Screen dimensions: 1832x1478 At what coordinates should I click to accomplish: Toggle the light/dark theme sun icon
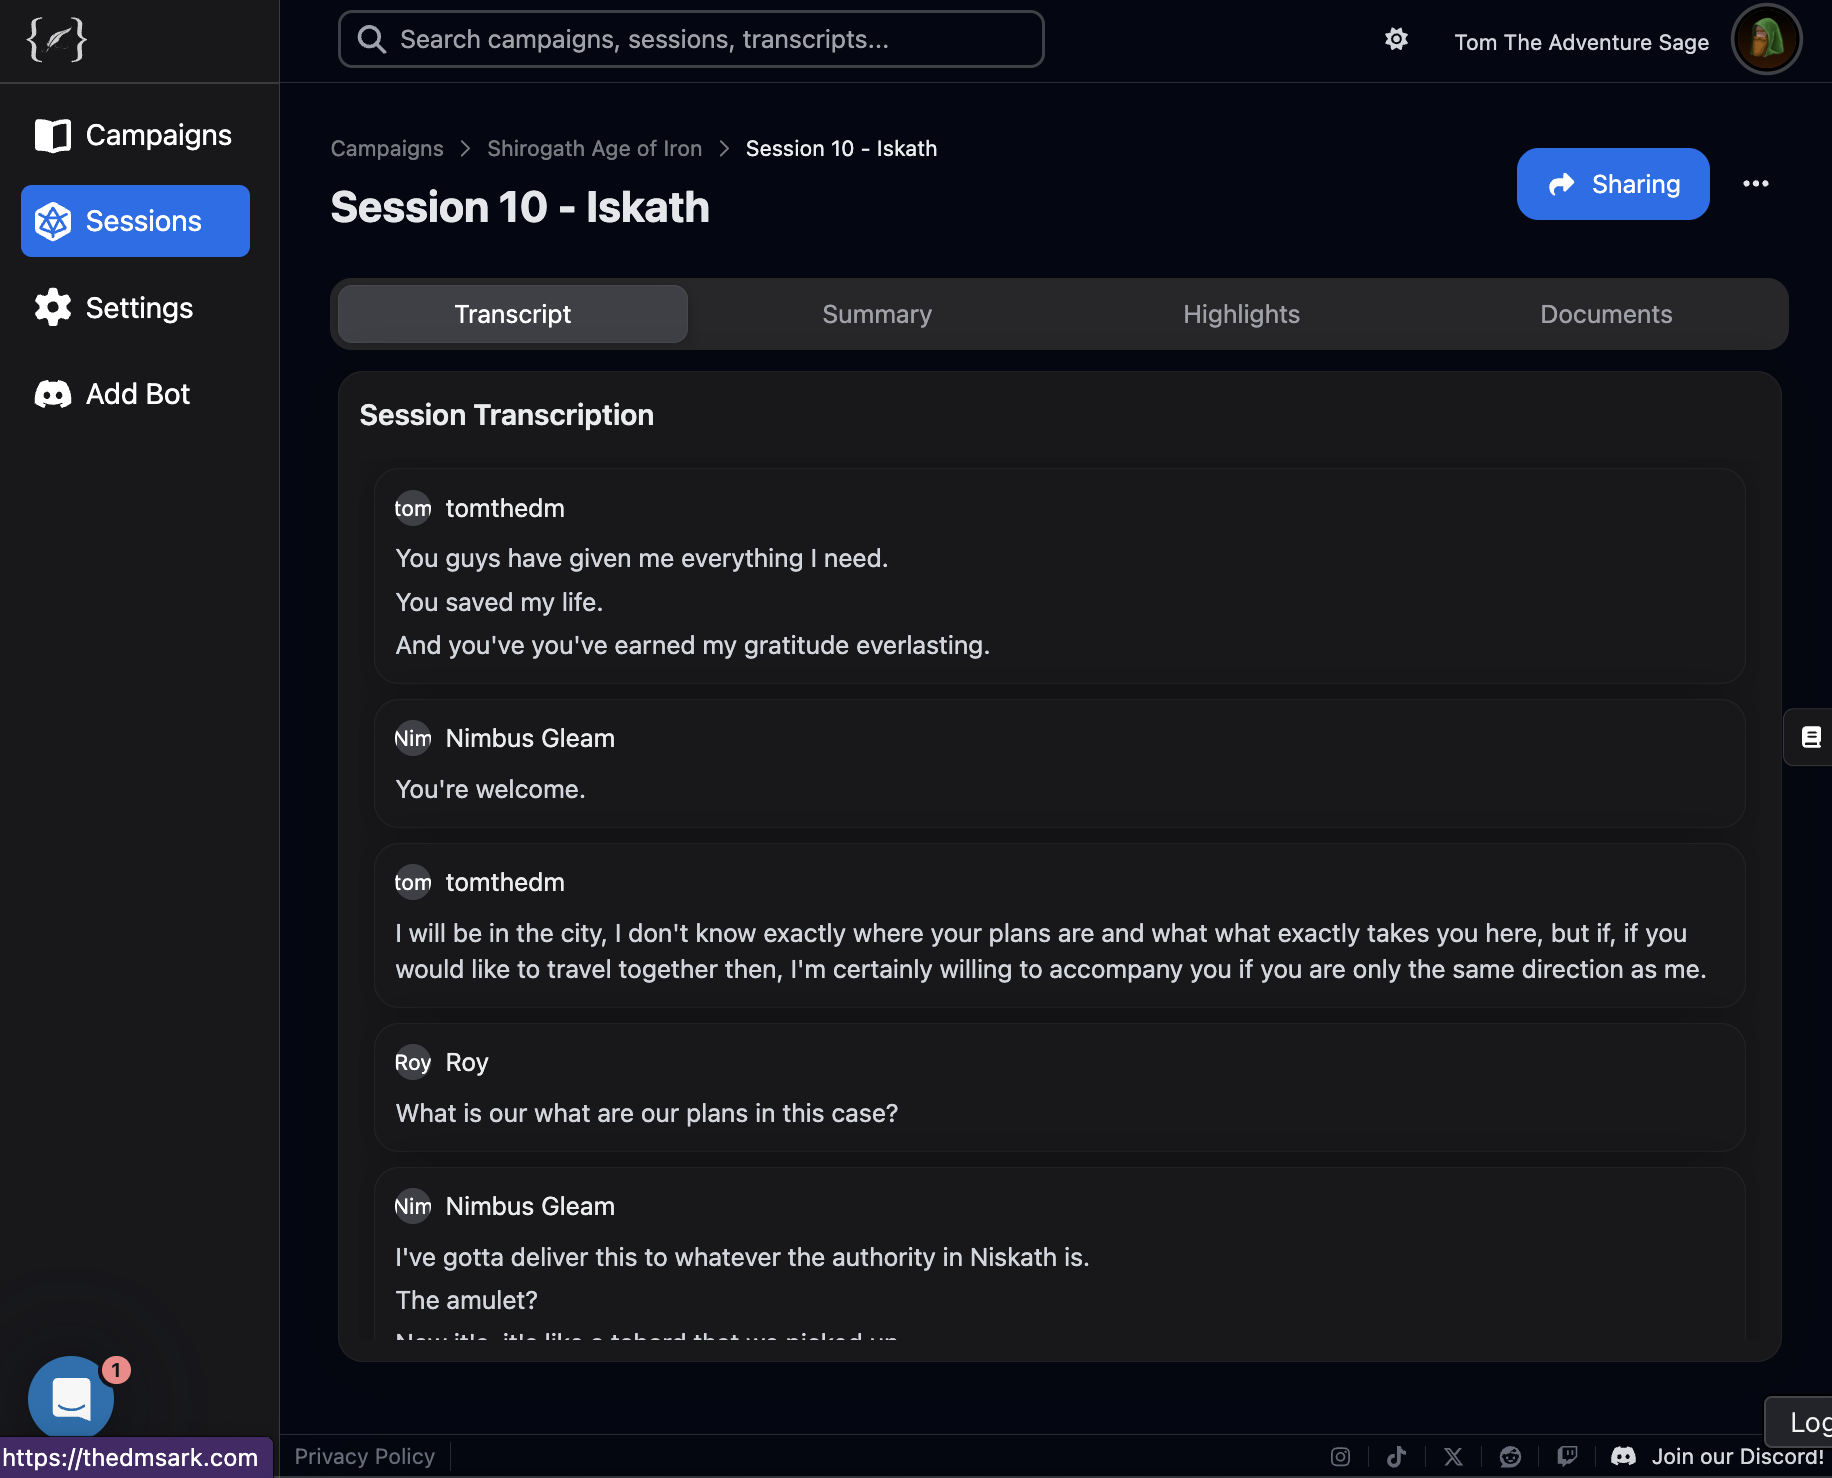coord(1396,39)
